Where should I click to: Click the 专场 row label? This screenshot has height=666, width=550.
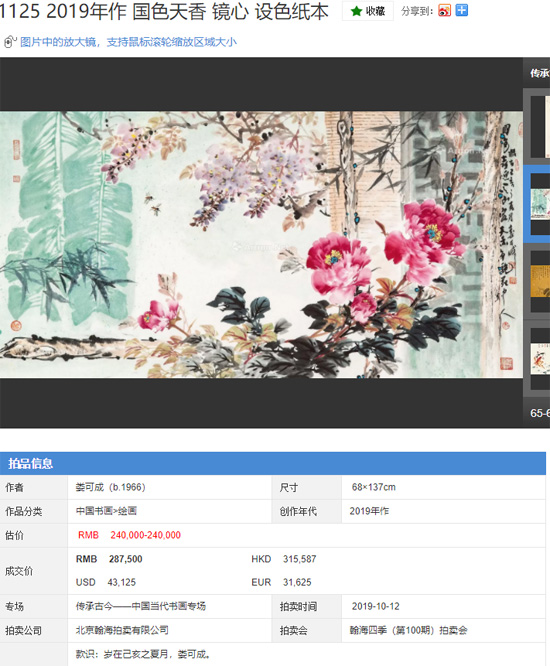14,606
